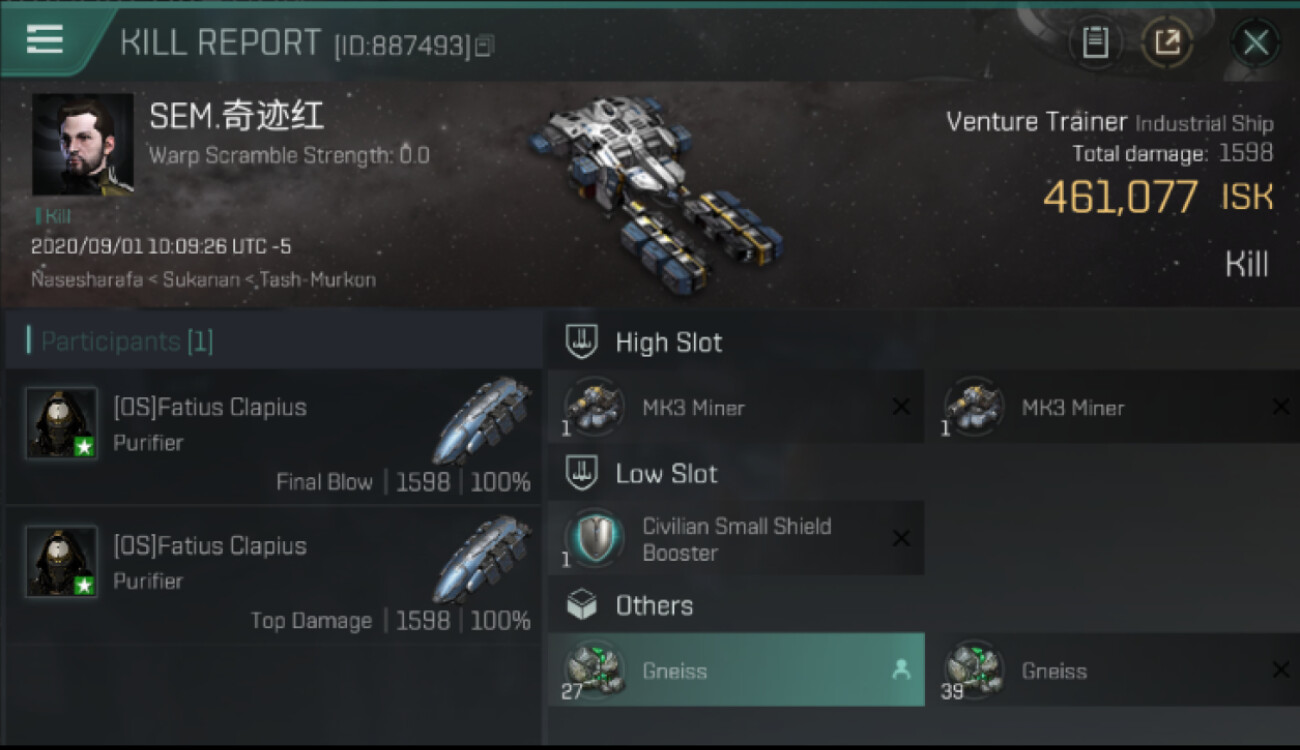Select the highlighted Gneiss item with 27 units
This screenshot has height=750, width=1300.
click(x=736, y=670)
